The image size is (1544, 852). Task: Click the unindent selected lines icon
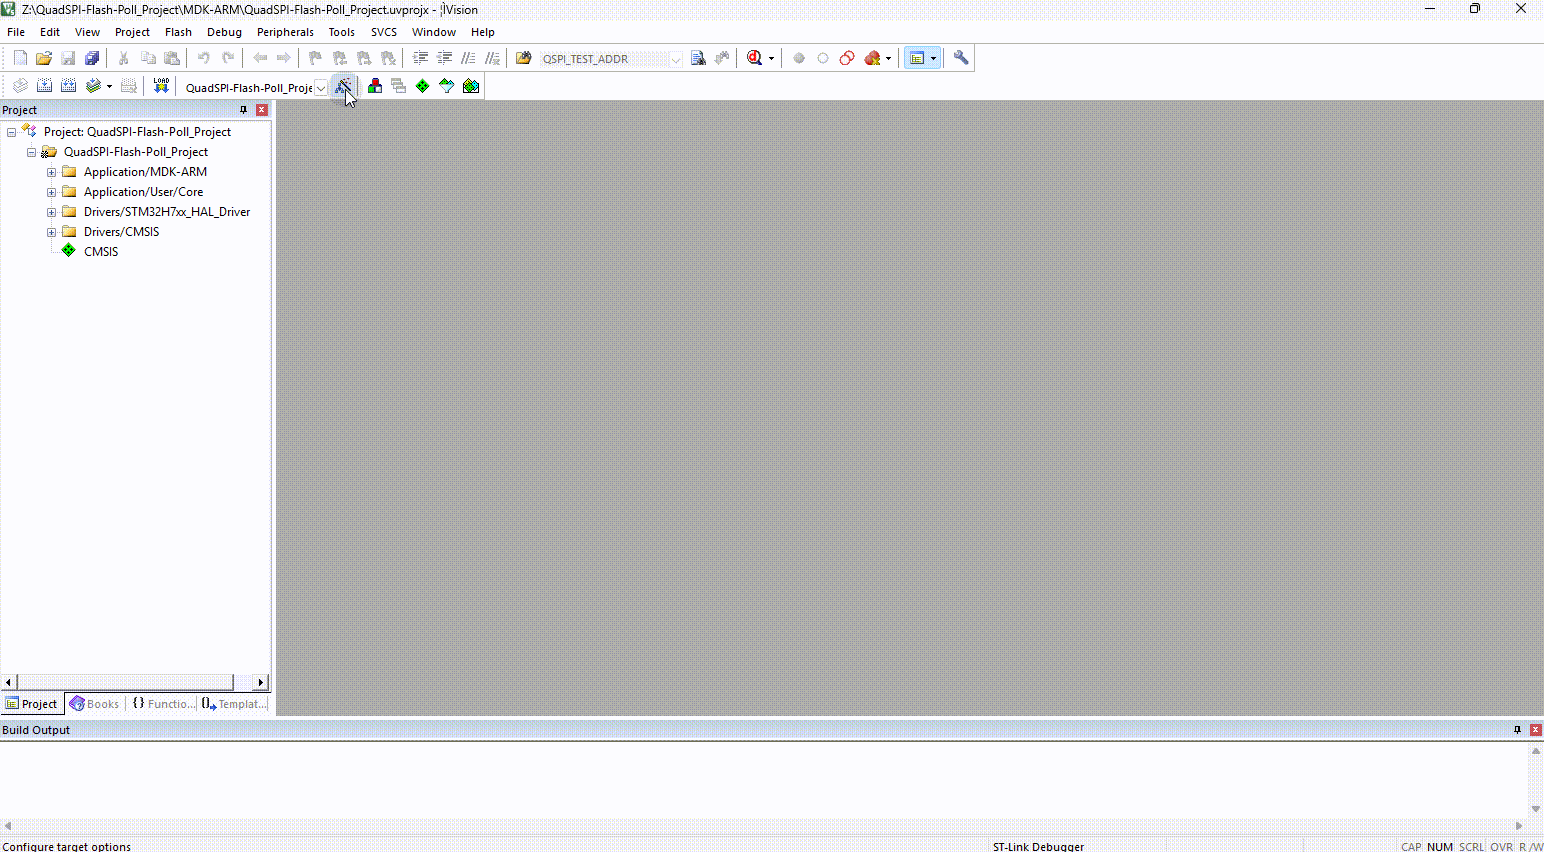click(x=444, y=58)
